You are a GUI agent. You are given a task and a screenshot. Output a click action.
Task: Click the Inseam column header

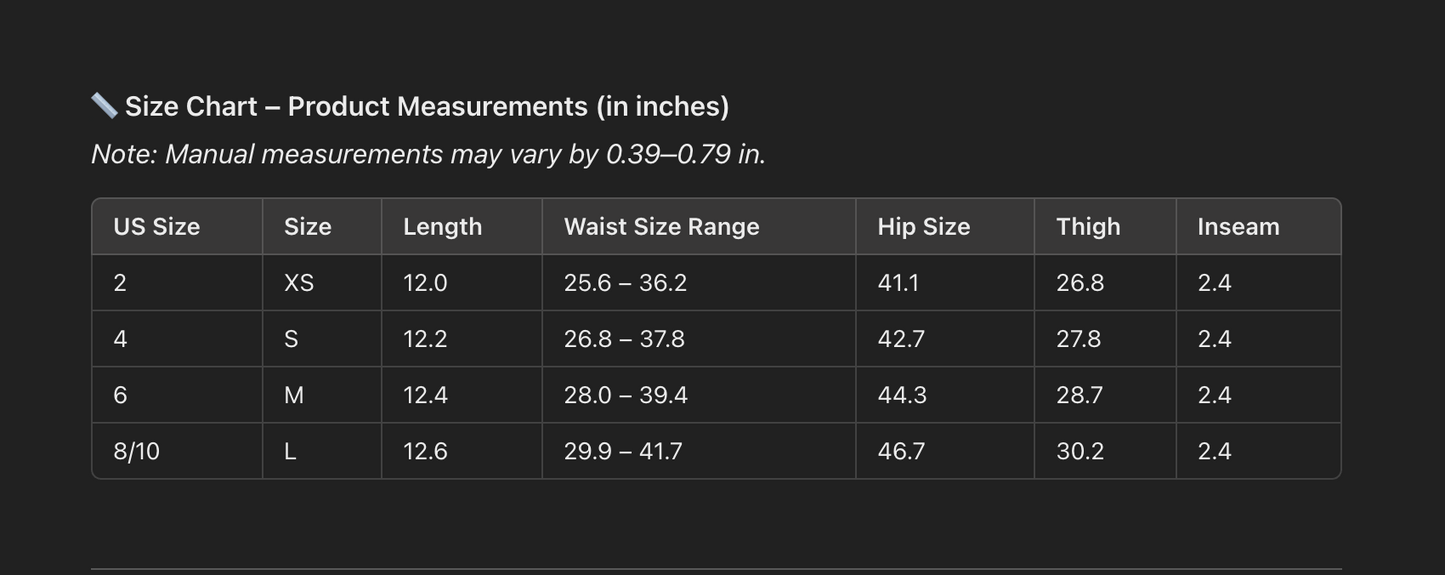(x=1238, y=227)
